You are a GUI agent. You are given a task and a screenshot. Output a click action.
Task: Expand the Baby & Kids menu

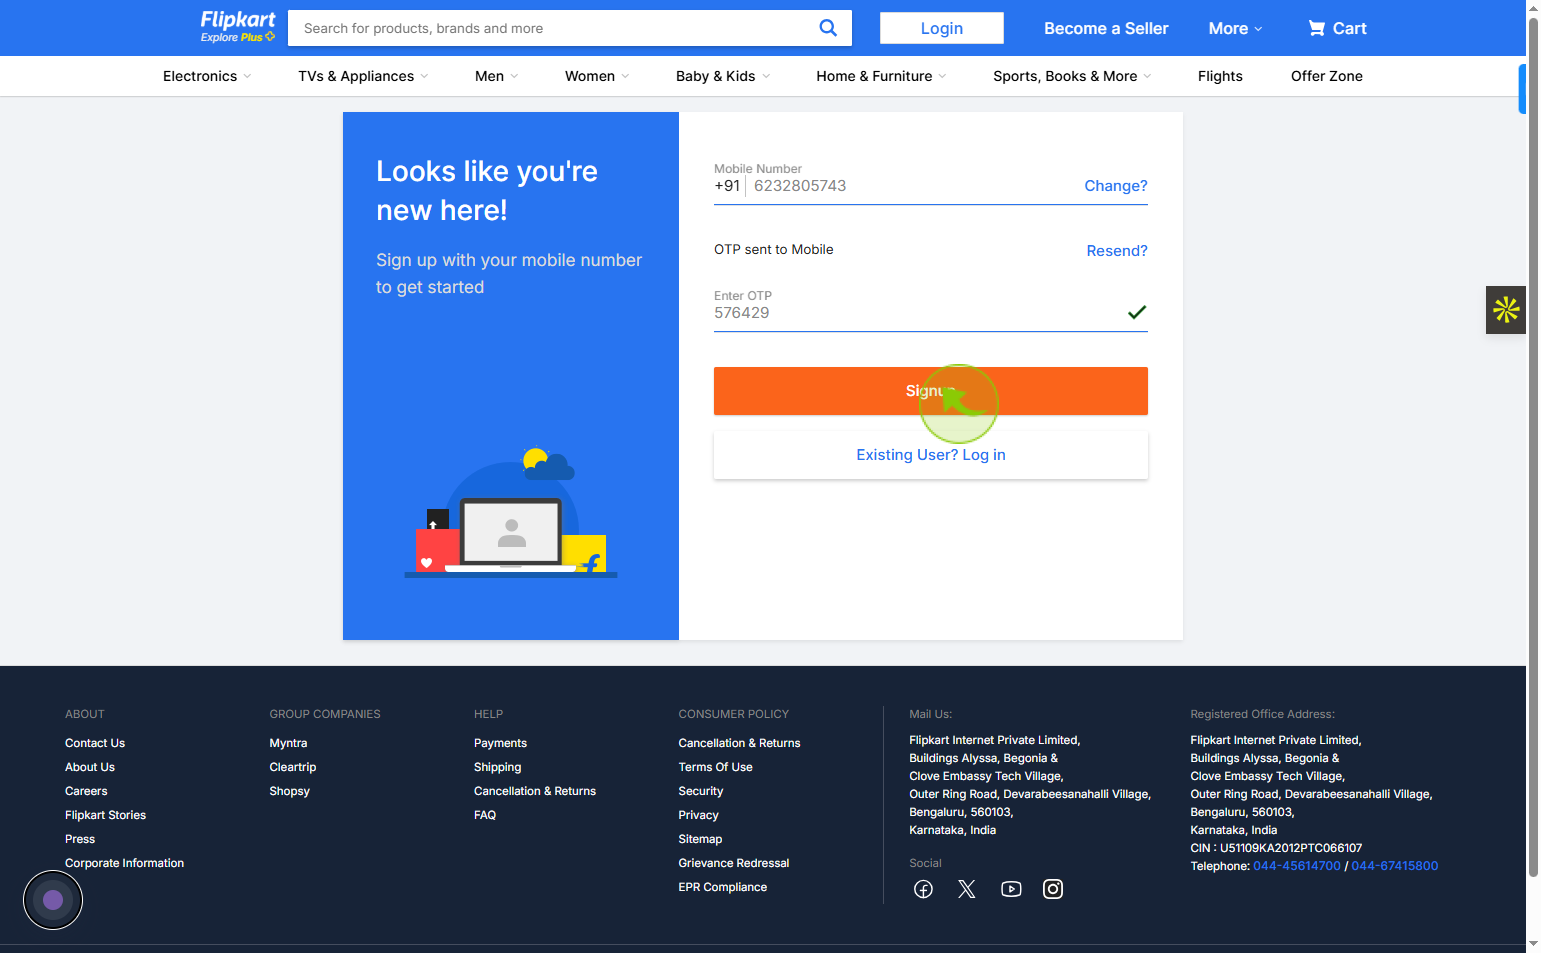coord(723,76)
